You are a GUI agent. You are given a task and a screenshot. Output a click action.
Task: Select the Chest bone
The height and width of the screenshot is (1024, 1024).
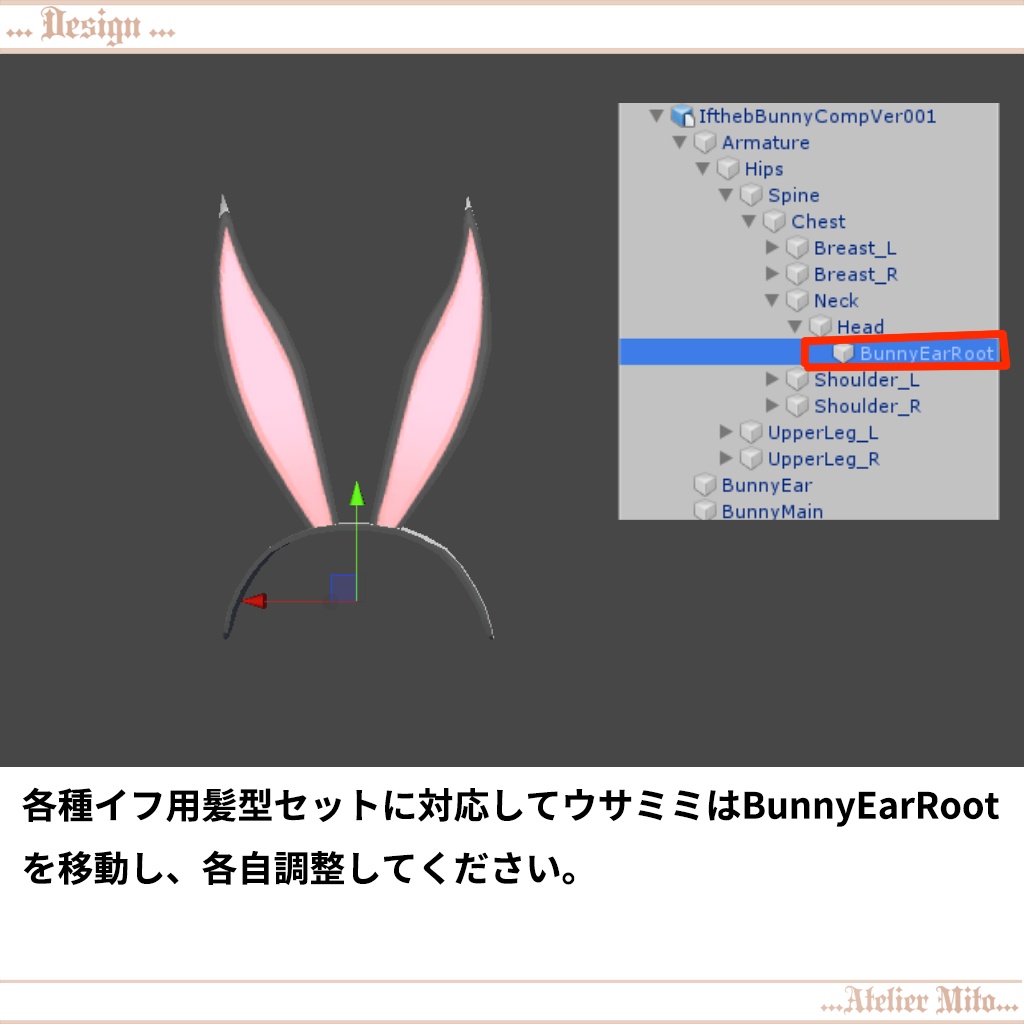pyautogui.click(x=818, y=221)
